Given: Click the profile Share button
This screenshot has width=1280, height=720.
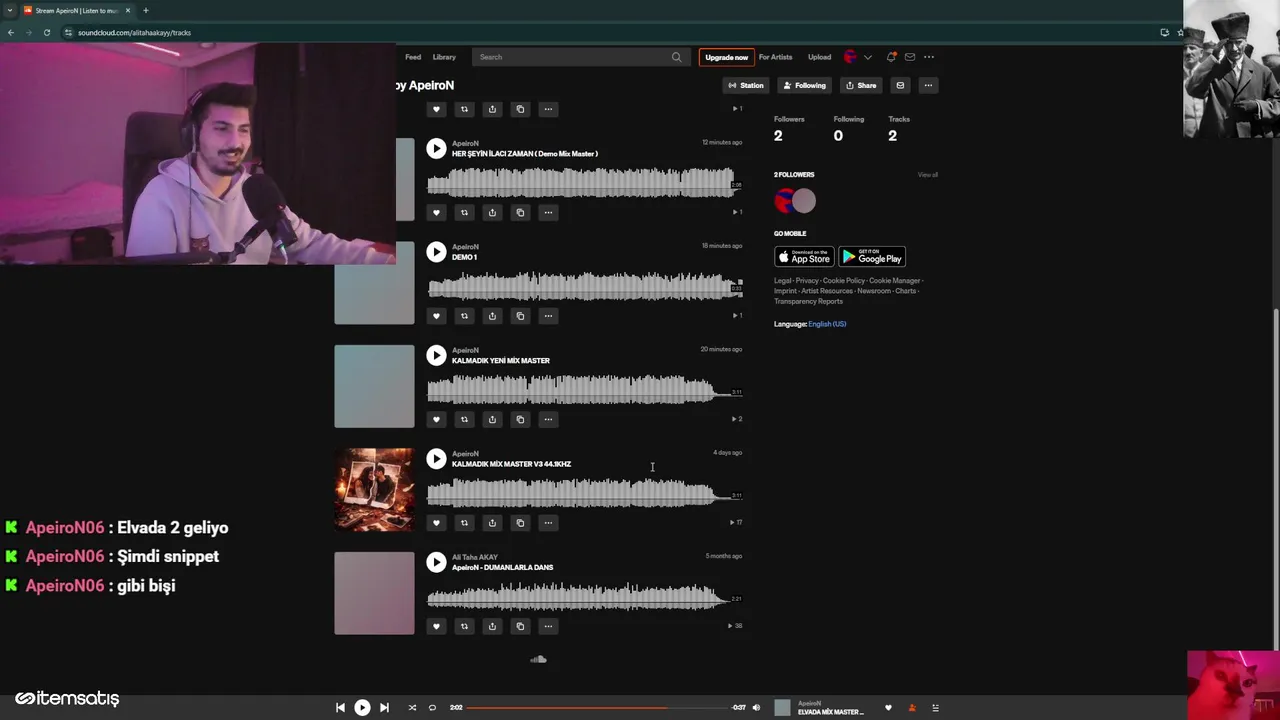Looking at the screenshot, I should [861, 85].
